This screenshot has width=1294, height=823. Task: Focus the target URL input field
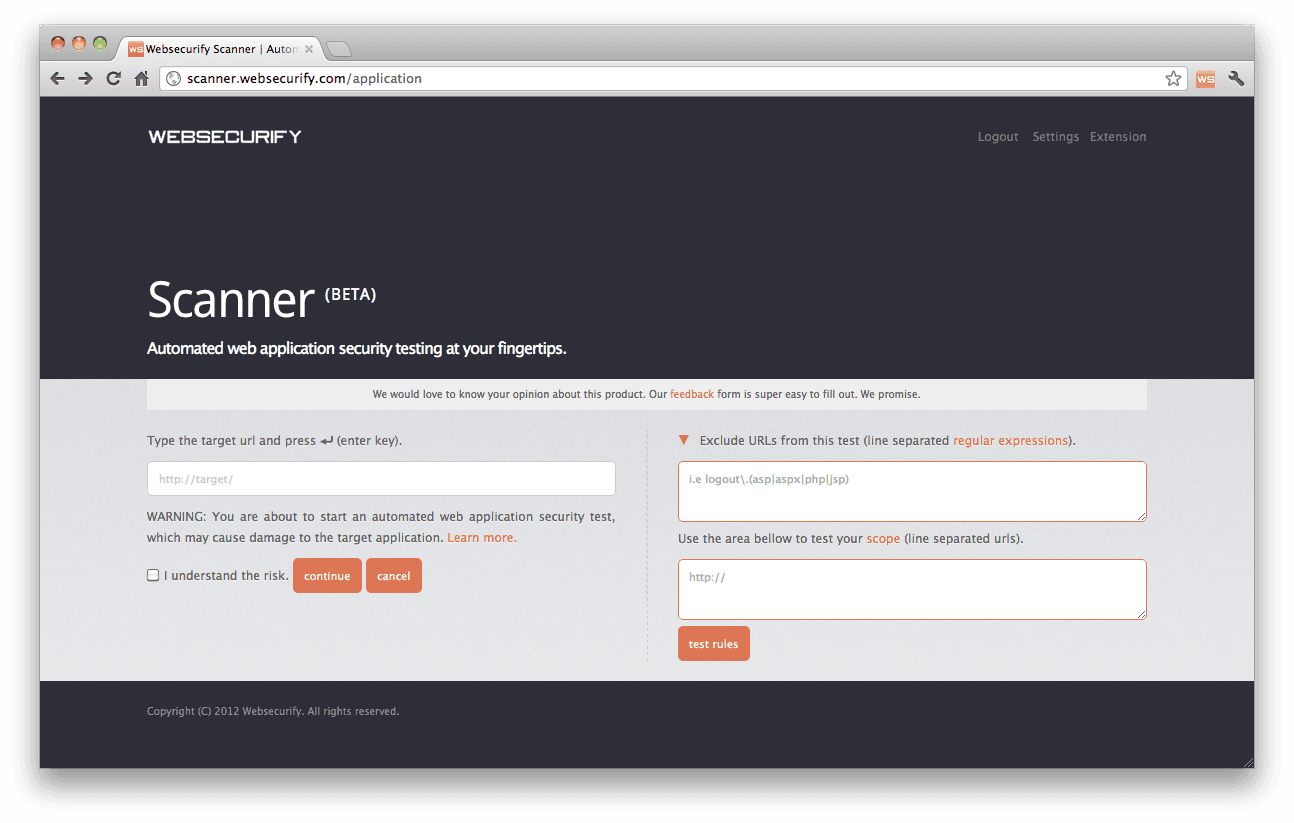pos(381,479)
